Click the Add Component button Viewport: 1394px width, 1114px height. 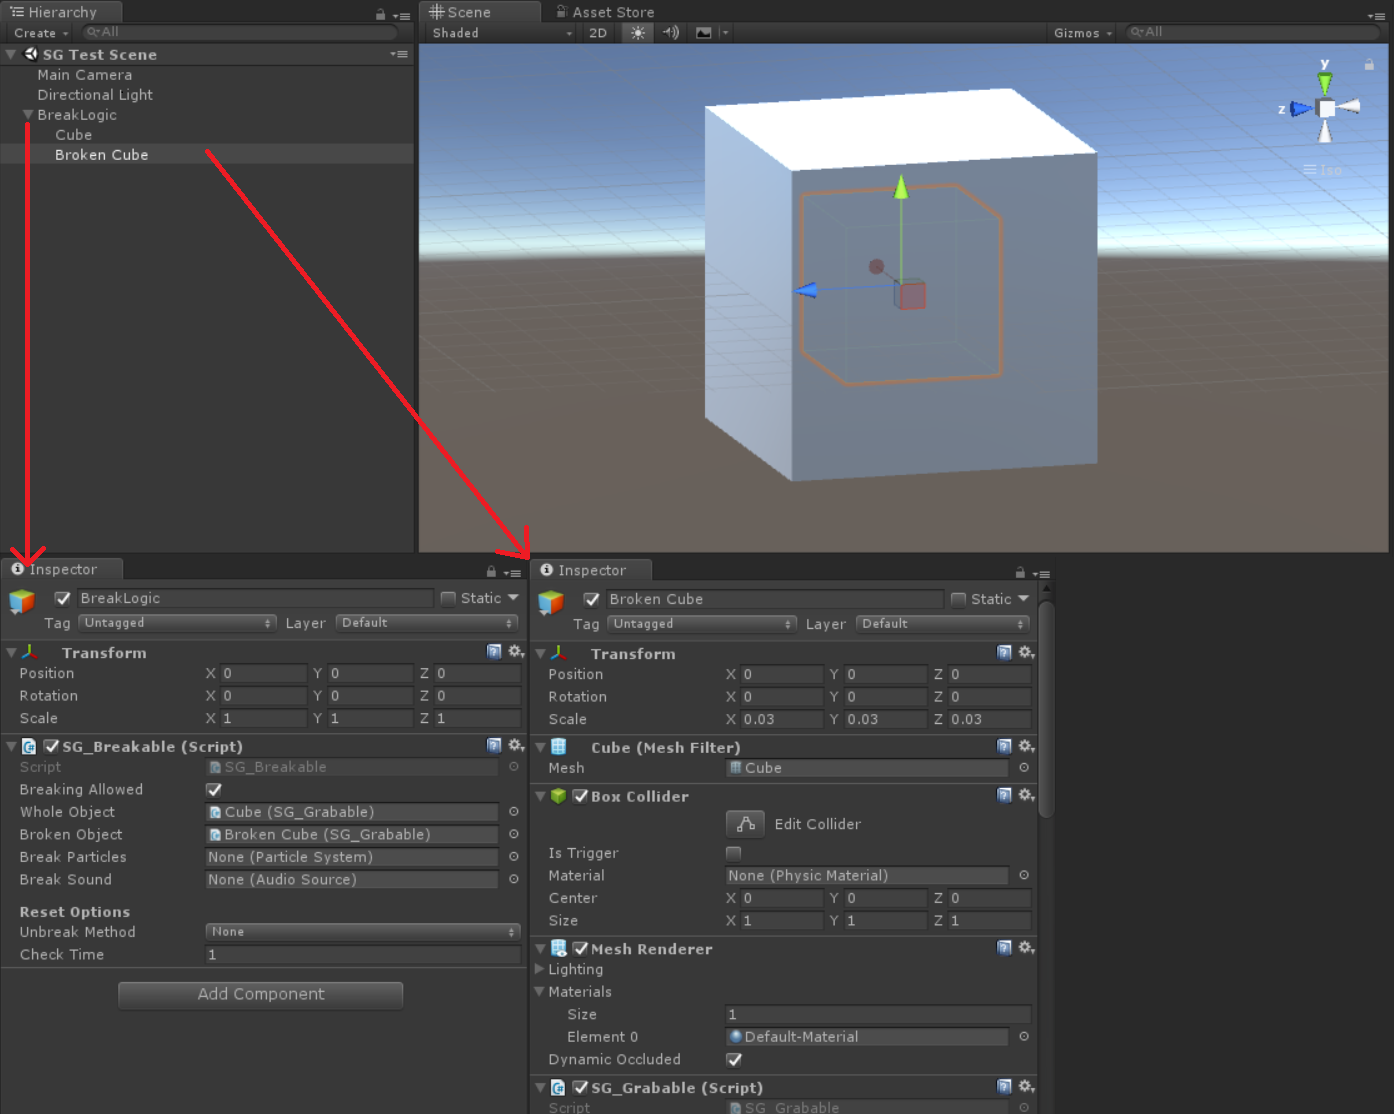click(260, 994)
